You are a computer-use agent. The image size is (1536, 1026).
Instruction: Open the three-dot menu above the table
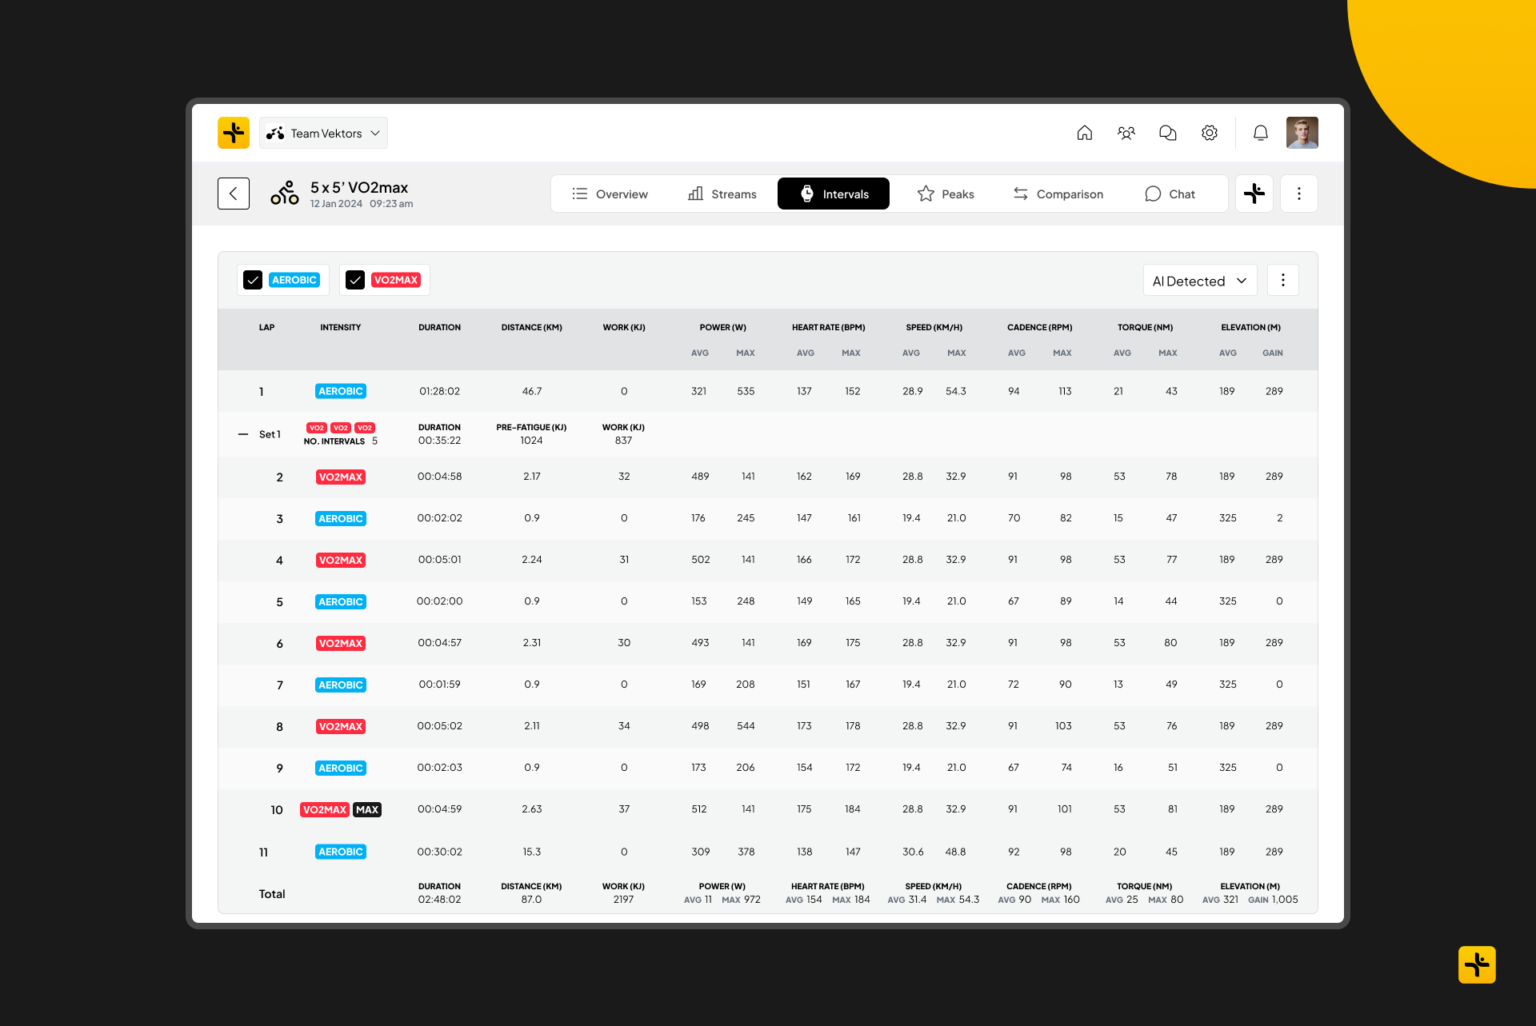click(1283, 280)
